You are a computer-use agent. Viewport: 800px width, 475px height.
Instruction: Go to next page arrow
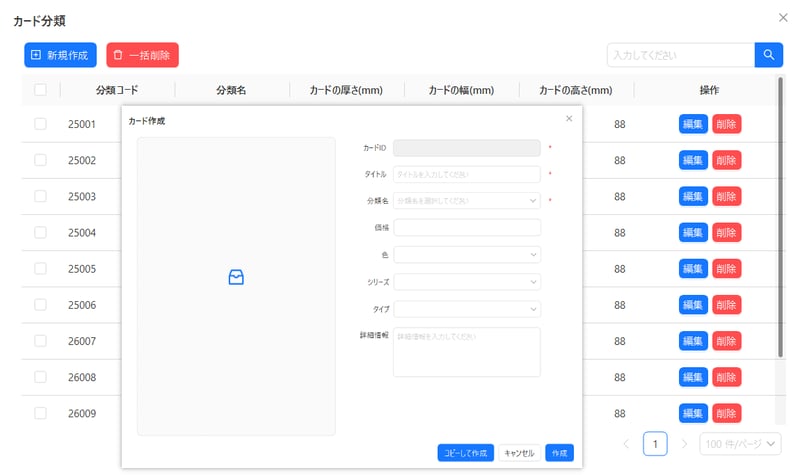pos(684,443)
